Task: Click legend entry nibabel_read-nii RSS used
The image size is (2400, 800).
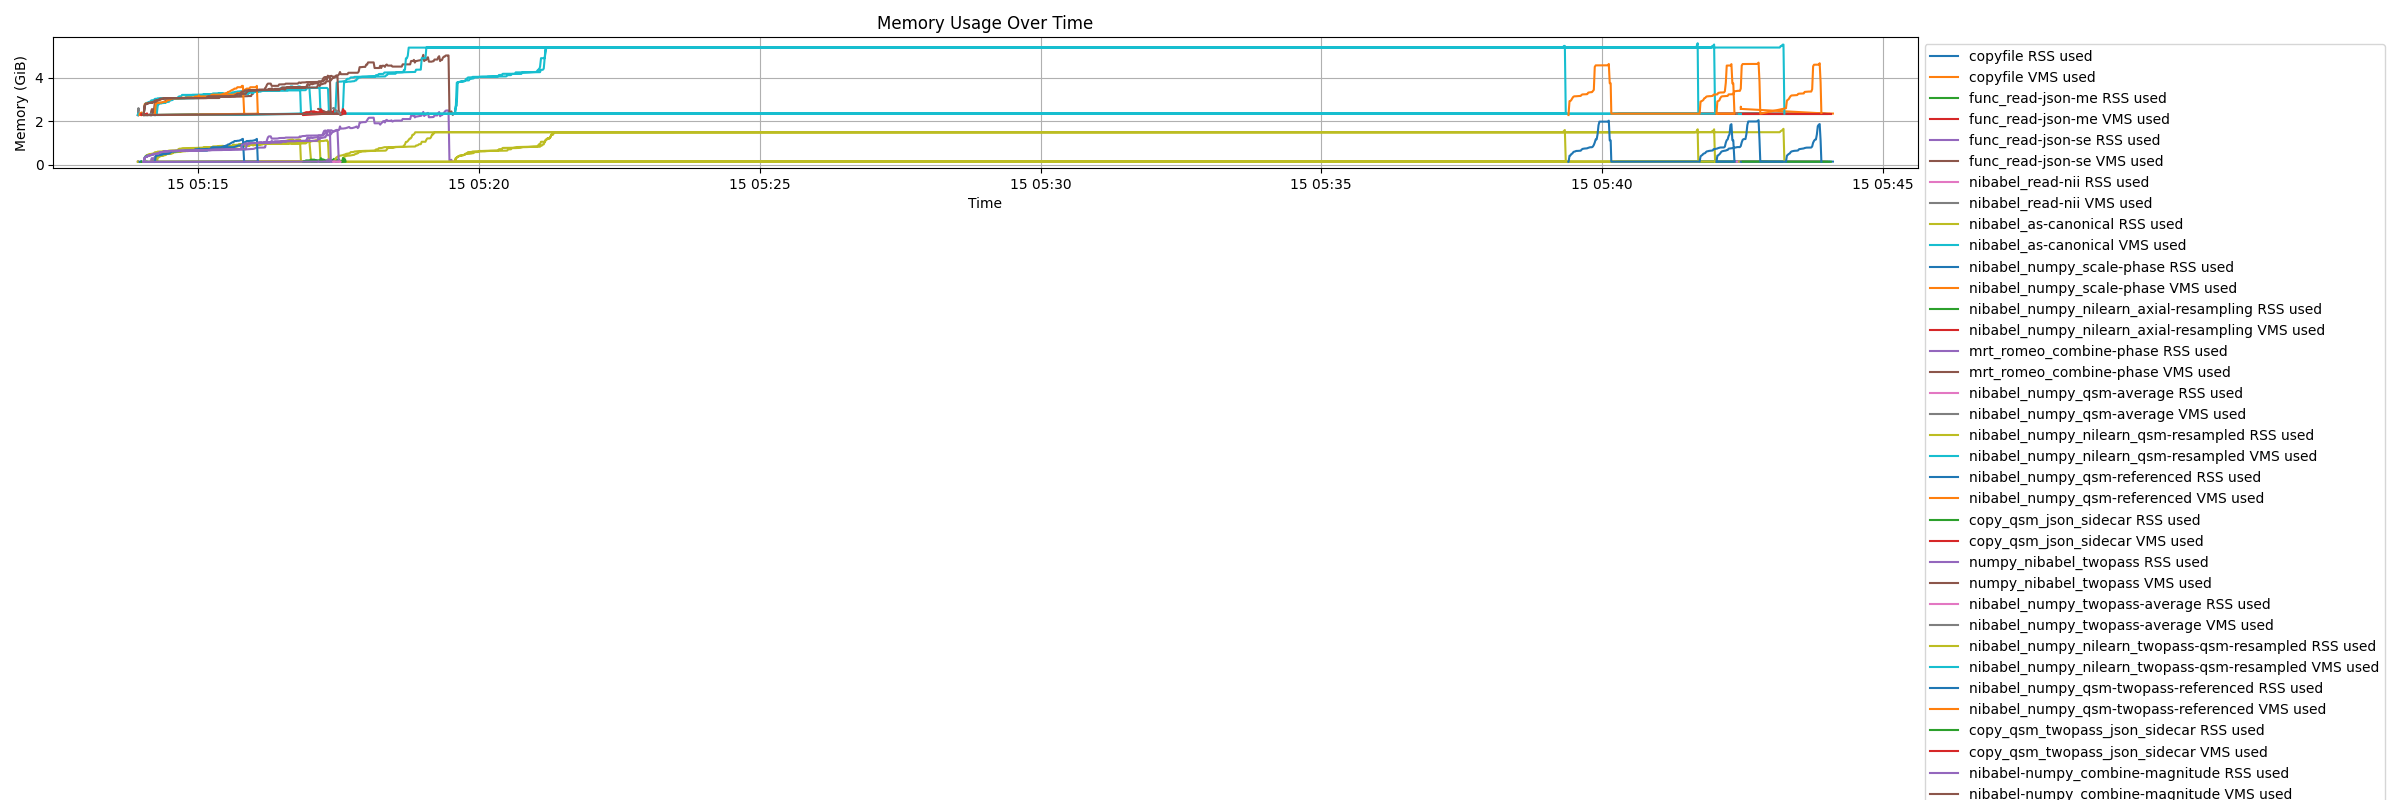Action: tap(2039, 183)
